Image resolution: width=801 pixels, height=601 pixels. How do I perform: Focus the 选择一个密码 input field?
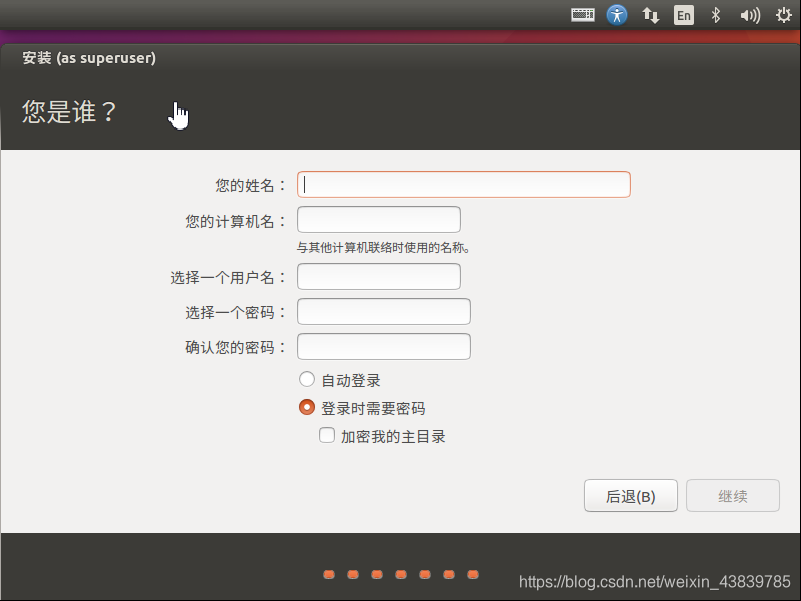coord(384,312)
